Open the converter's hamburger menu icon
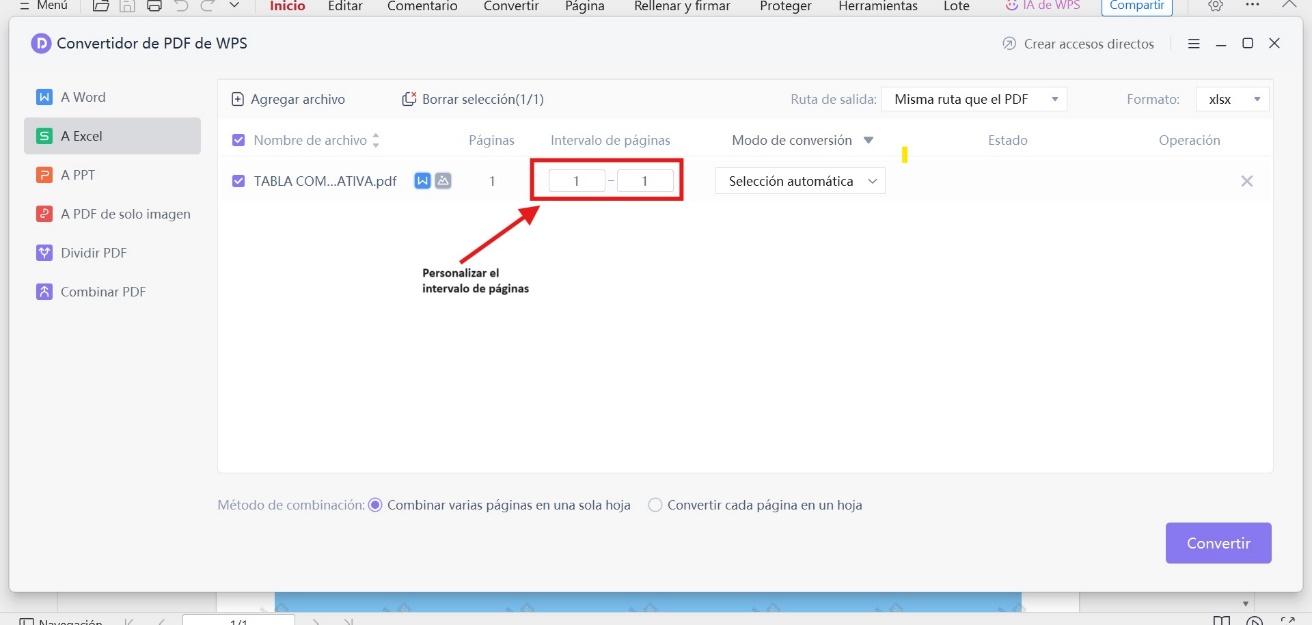 pos(1194,43)
